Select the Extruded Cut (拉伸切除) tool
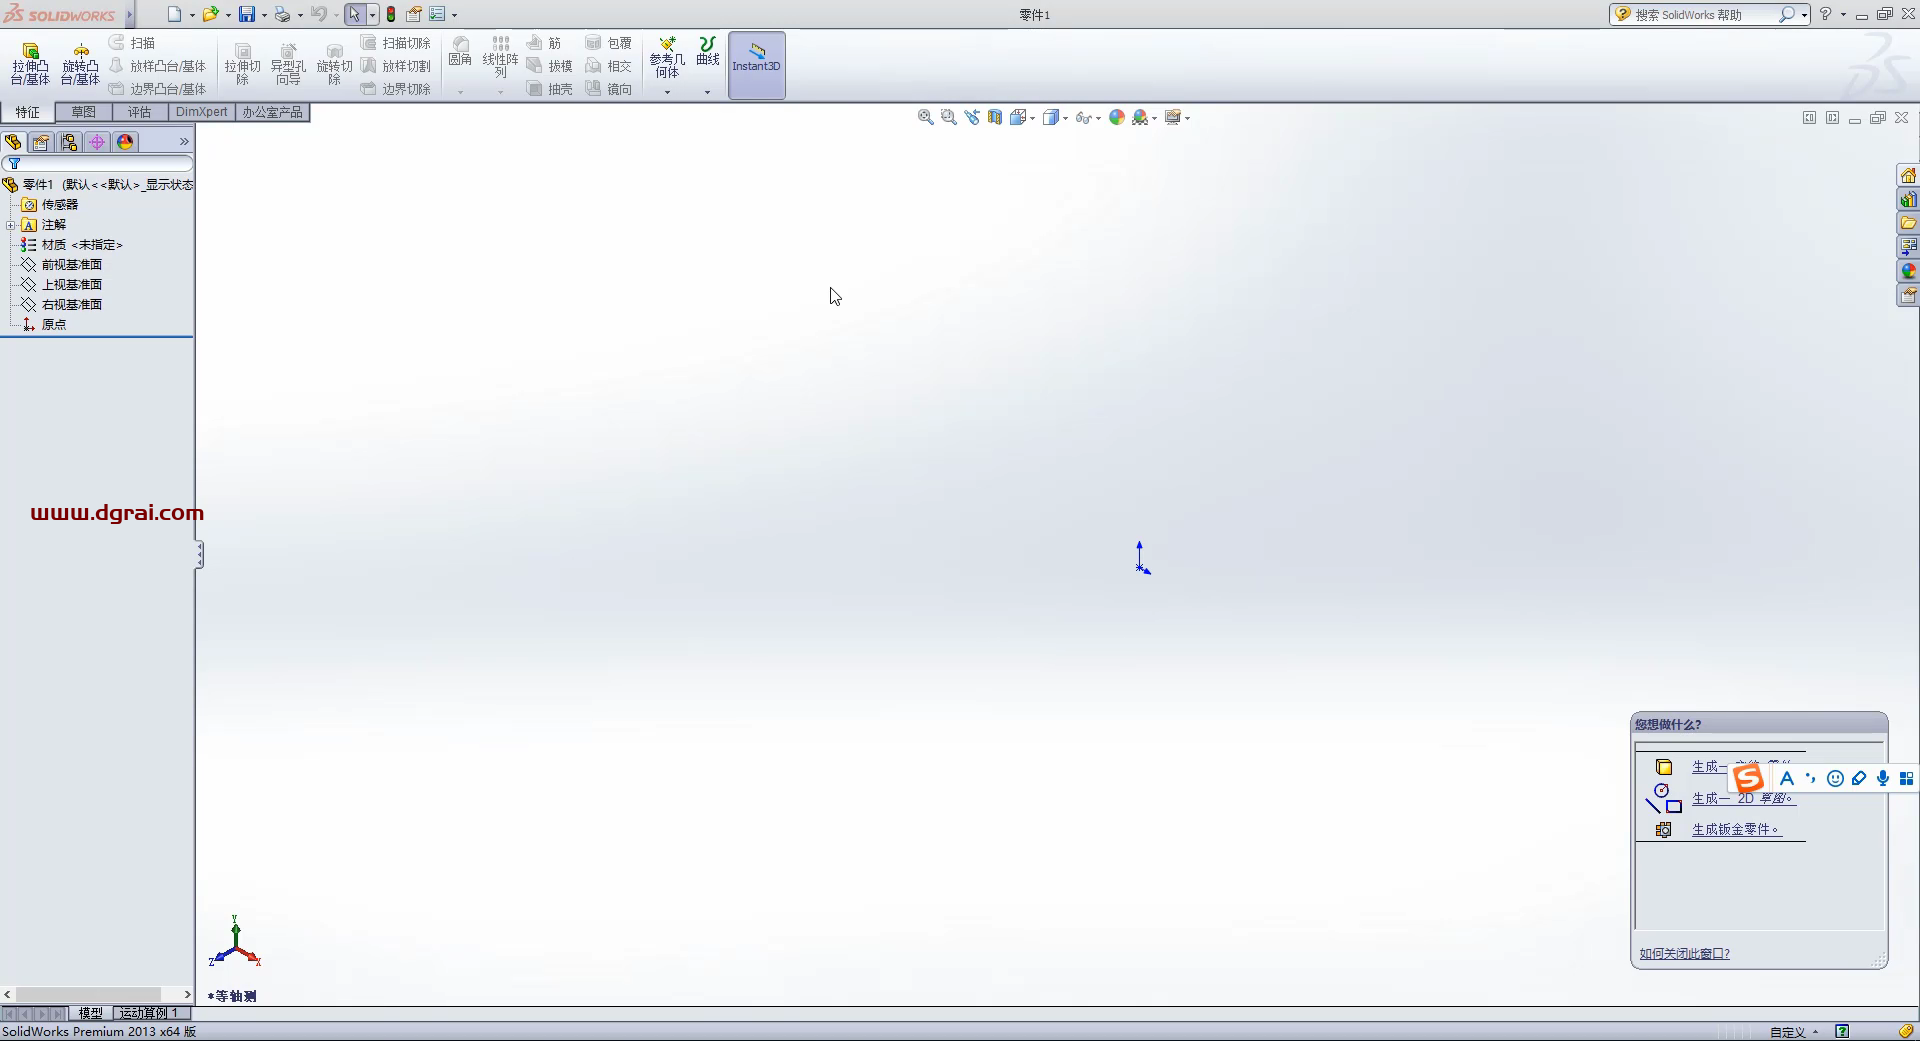The width and height of the screenshot is (1920, 1041). pos(242,64)
